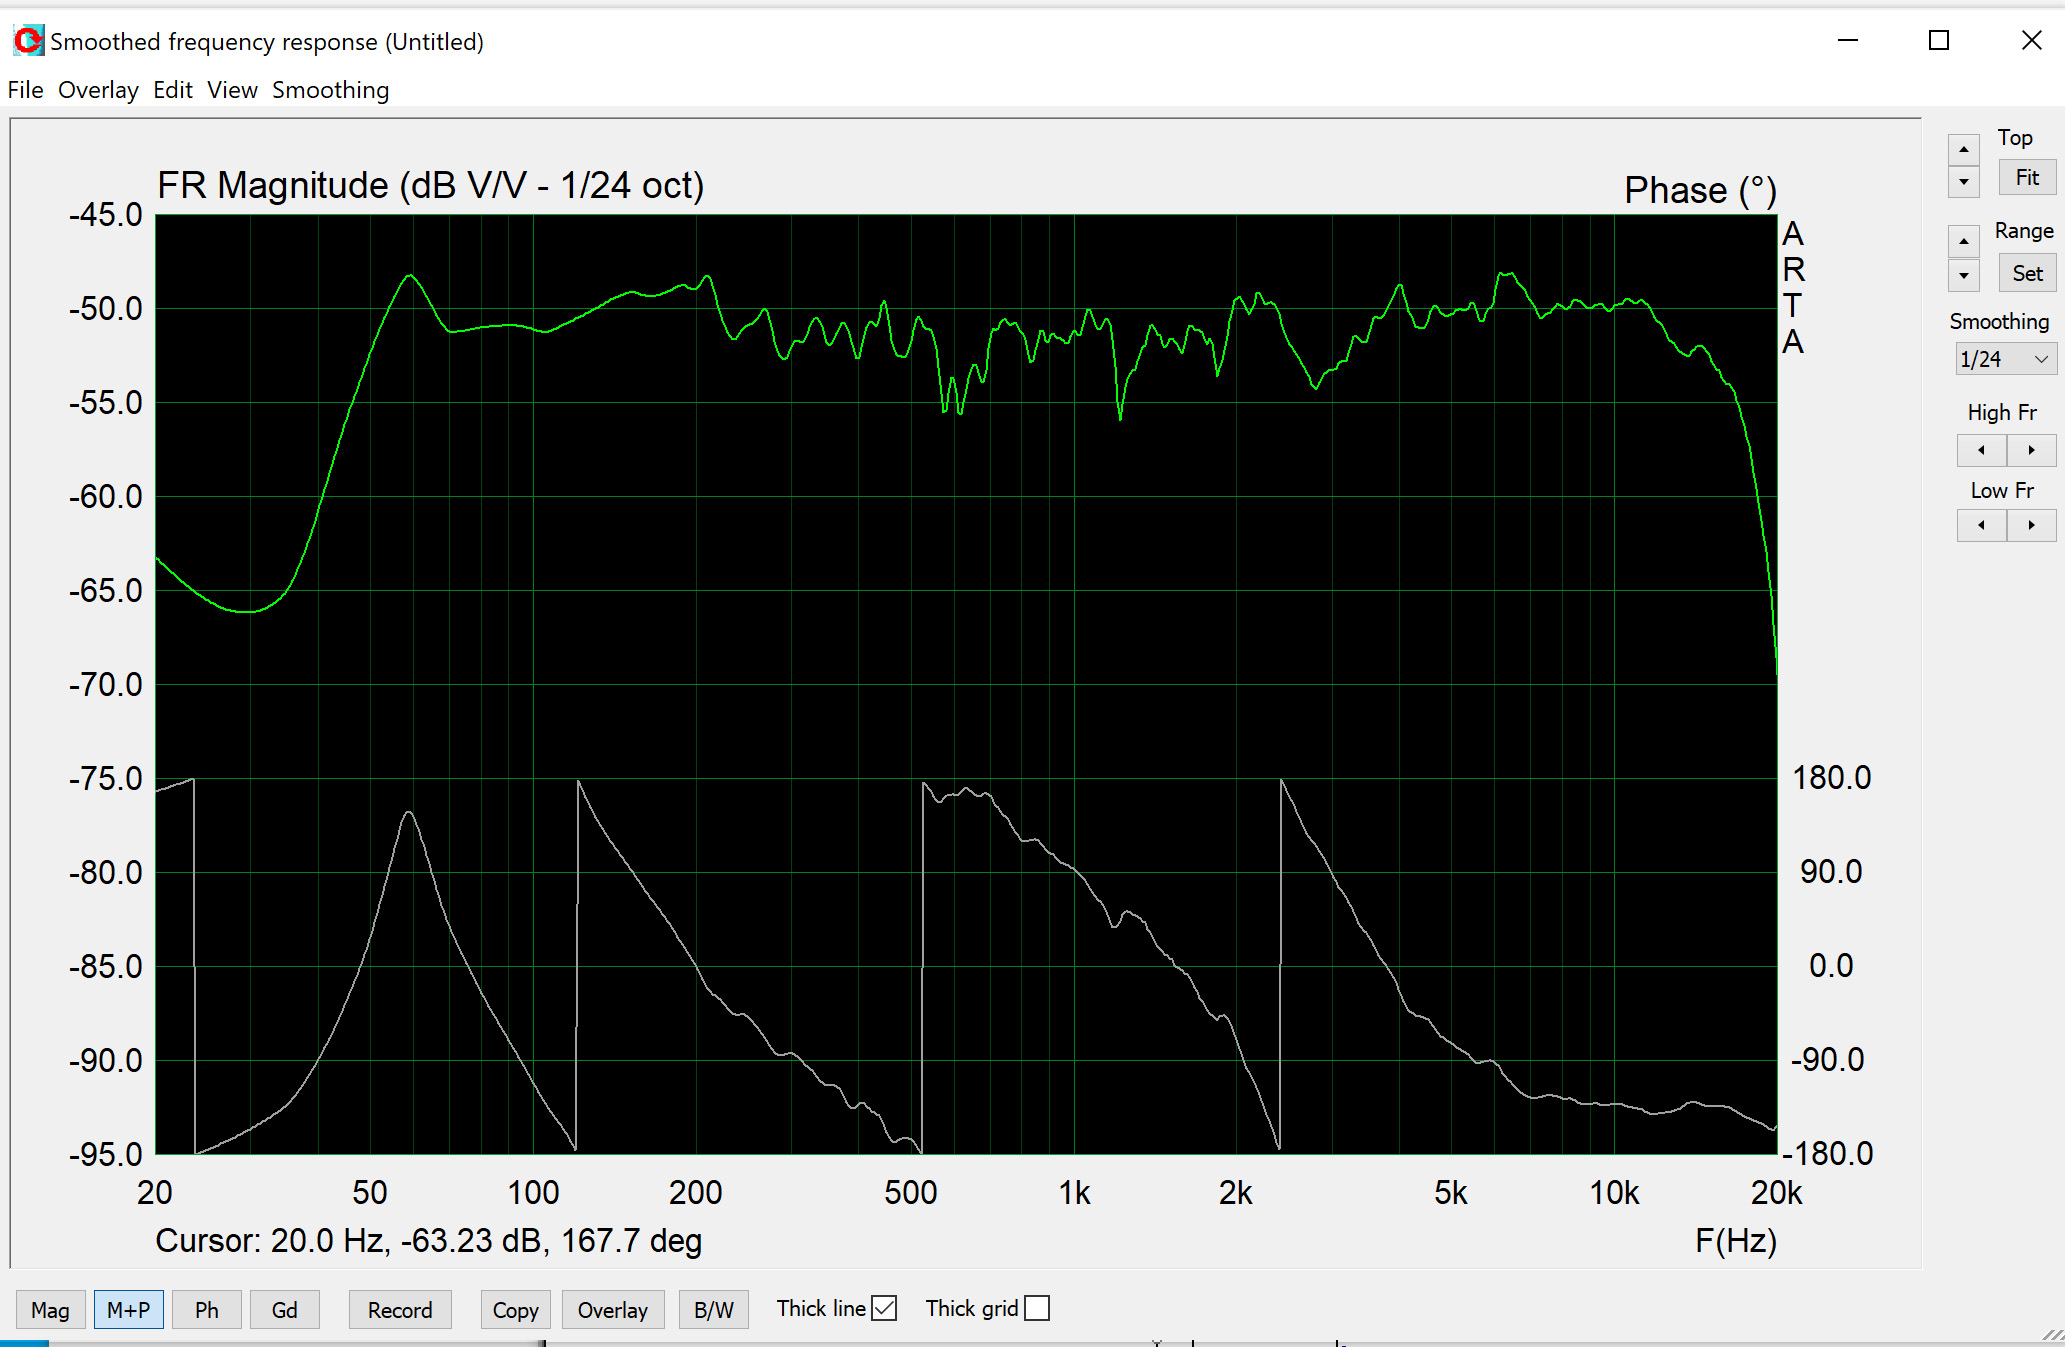Toggle B/W color mode
Viewport: 2065px width, 1347px height.
pyautogui.click(x=714, y=1310)
